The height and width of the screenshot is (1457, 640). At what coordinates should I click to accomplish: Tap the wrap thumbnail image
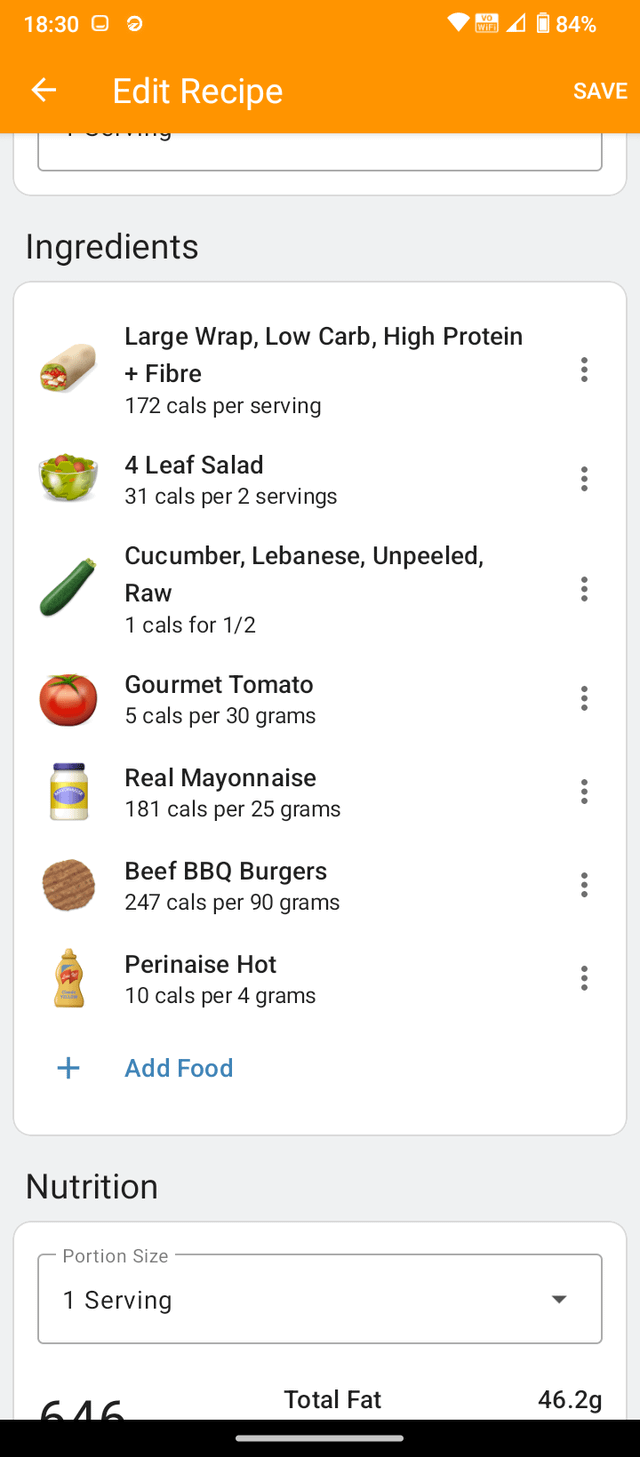[68, 369]
